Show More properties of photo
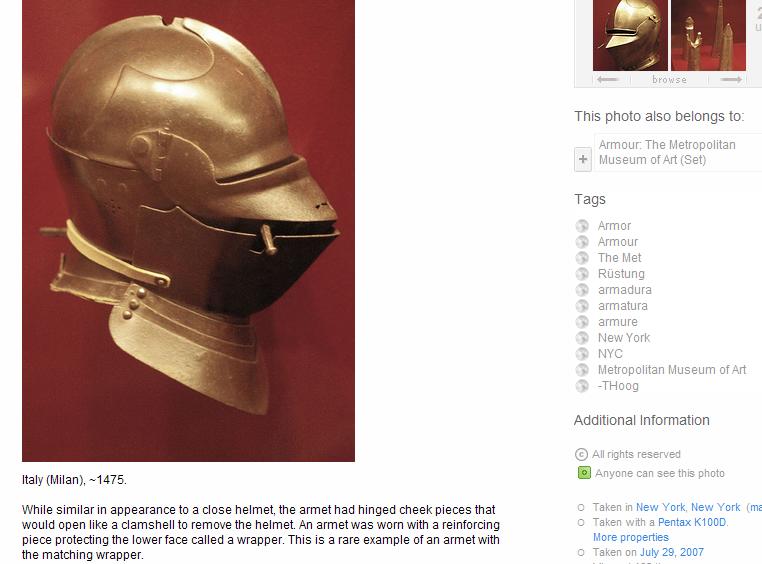The width and height of the screenshot is (762, 564). [630, 537]
